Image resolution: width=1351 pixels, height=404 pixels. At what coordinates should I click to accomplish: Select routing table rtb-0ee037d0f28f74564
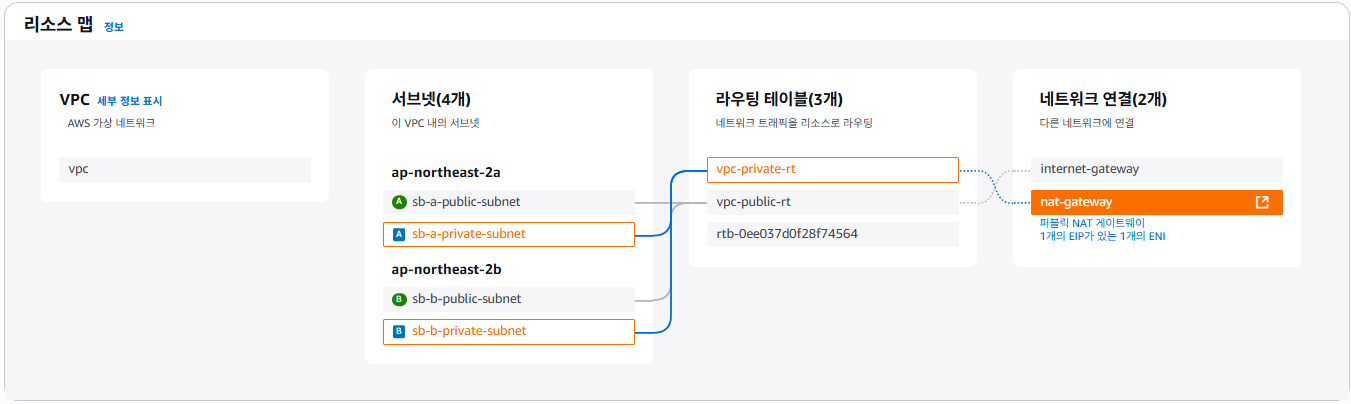[x=833, y=234]
